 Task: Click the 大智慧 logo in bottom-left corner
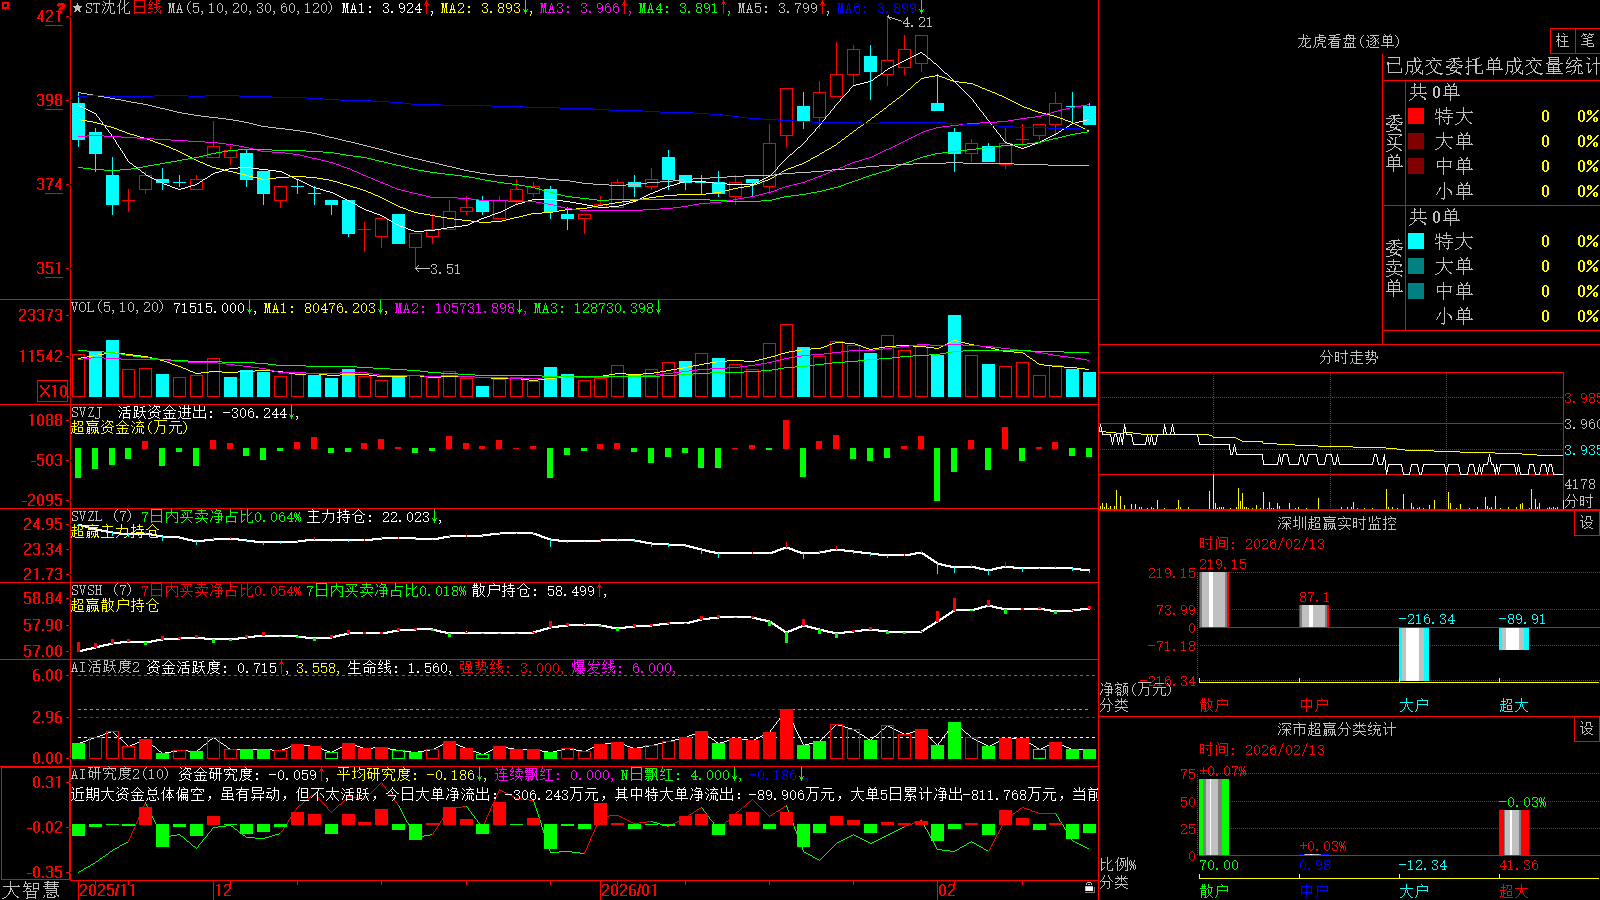coord(31,890)
